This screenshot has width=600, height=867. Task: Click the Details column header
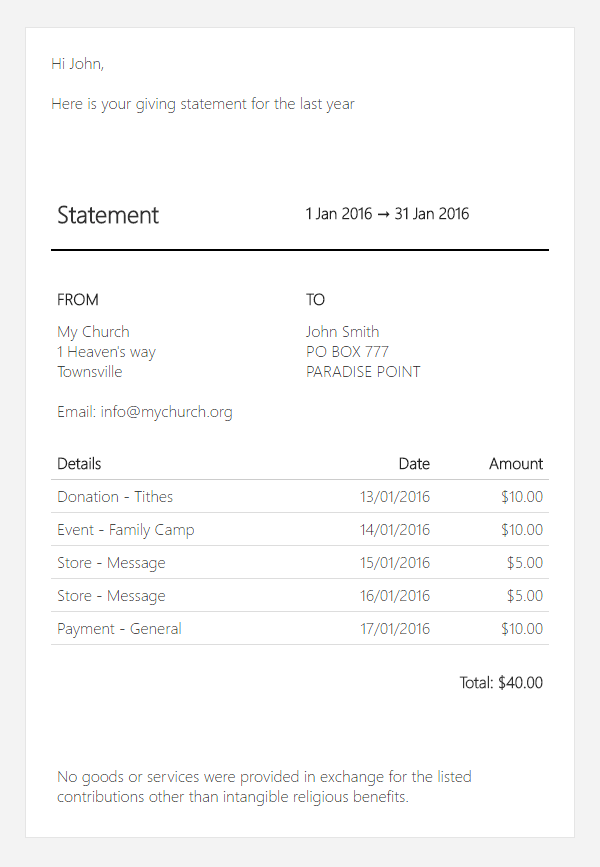point(79,464)
